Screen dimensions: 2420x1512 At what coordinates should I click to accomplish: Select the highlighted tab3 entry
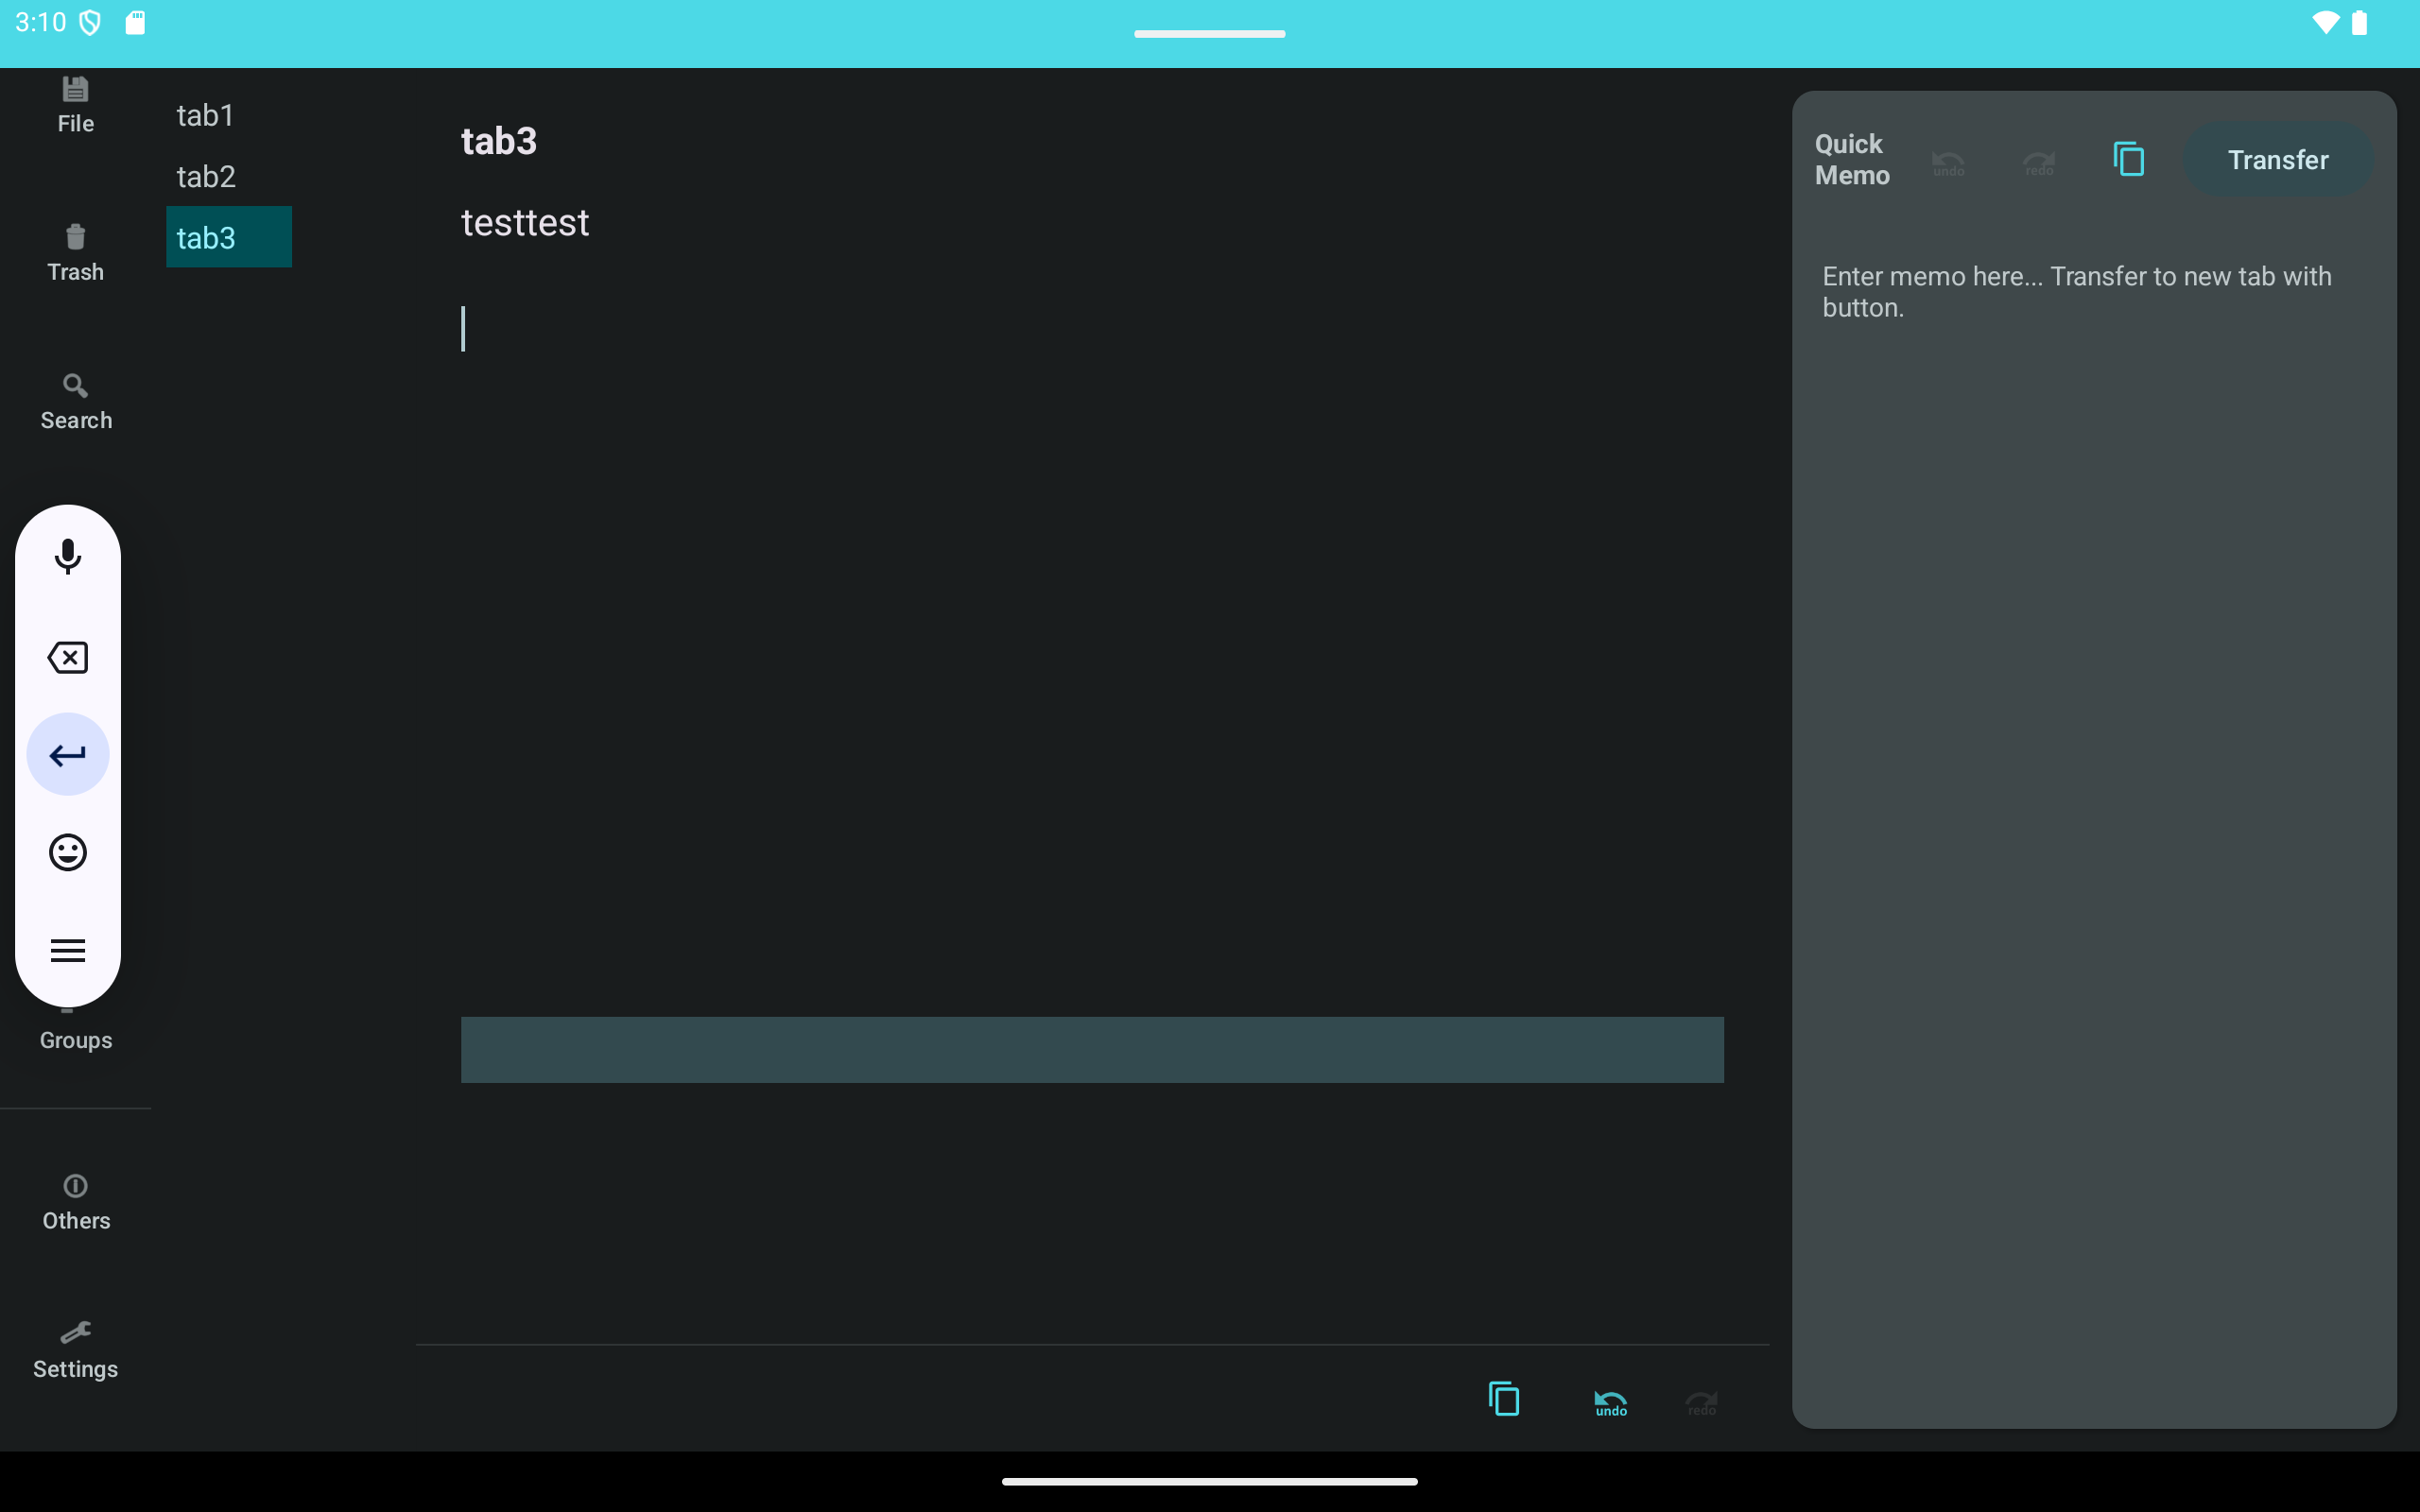[x=228, y=237]
